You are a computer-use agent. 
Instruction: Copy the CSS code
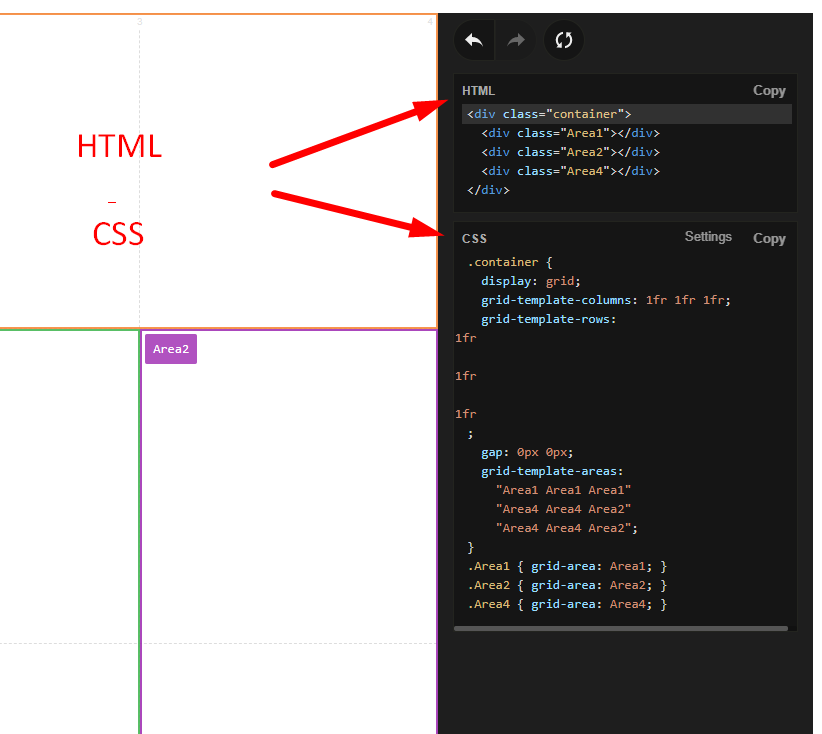pyautogui.click(x=769, y=238)
